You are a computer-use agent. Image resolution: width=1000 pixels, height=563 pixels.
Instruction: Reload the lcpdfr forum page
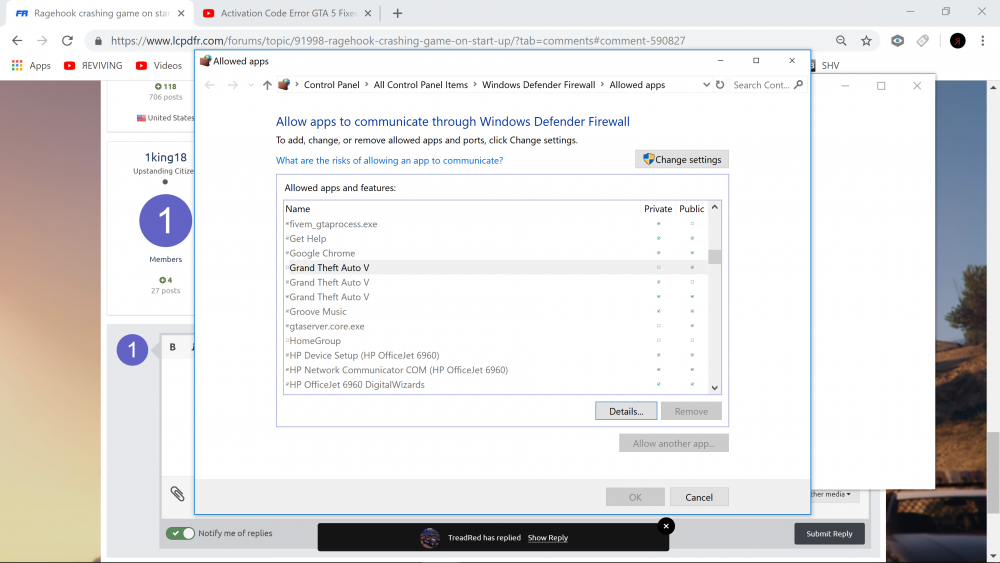coord(67,41)
